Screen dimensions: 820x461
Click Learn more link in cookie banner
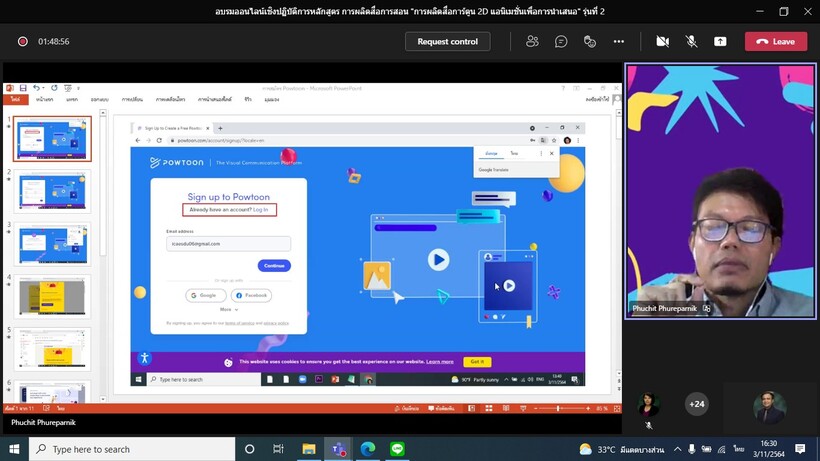440,362
